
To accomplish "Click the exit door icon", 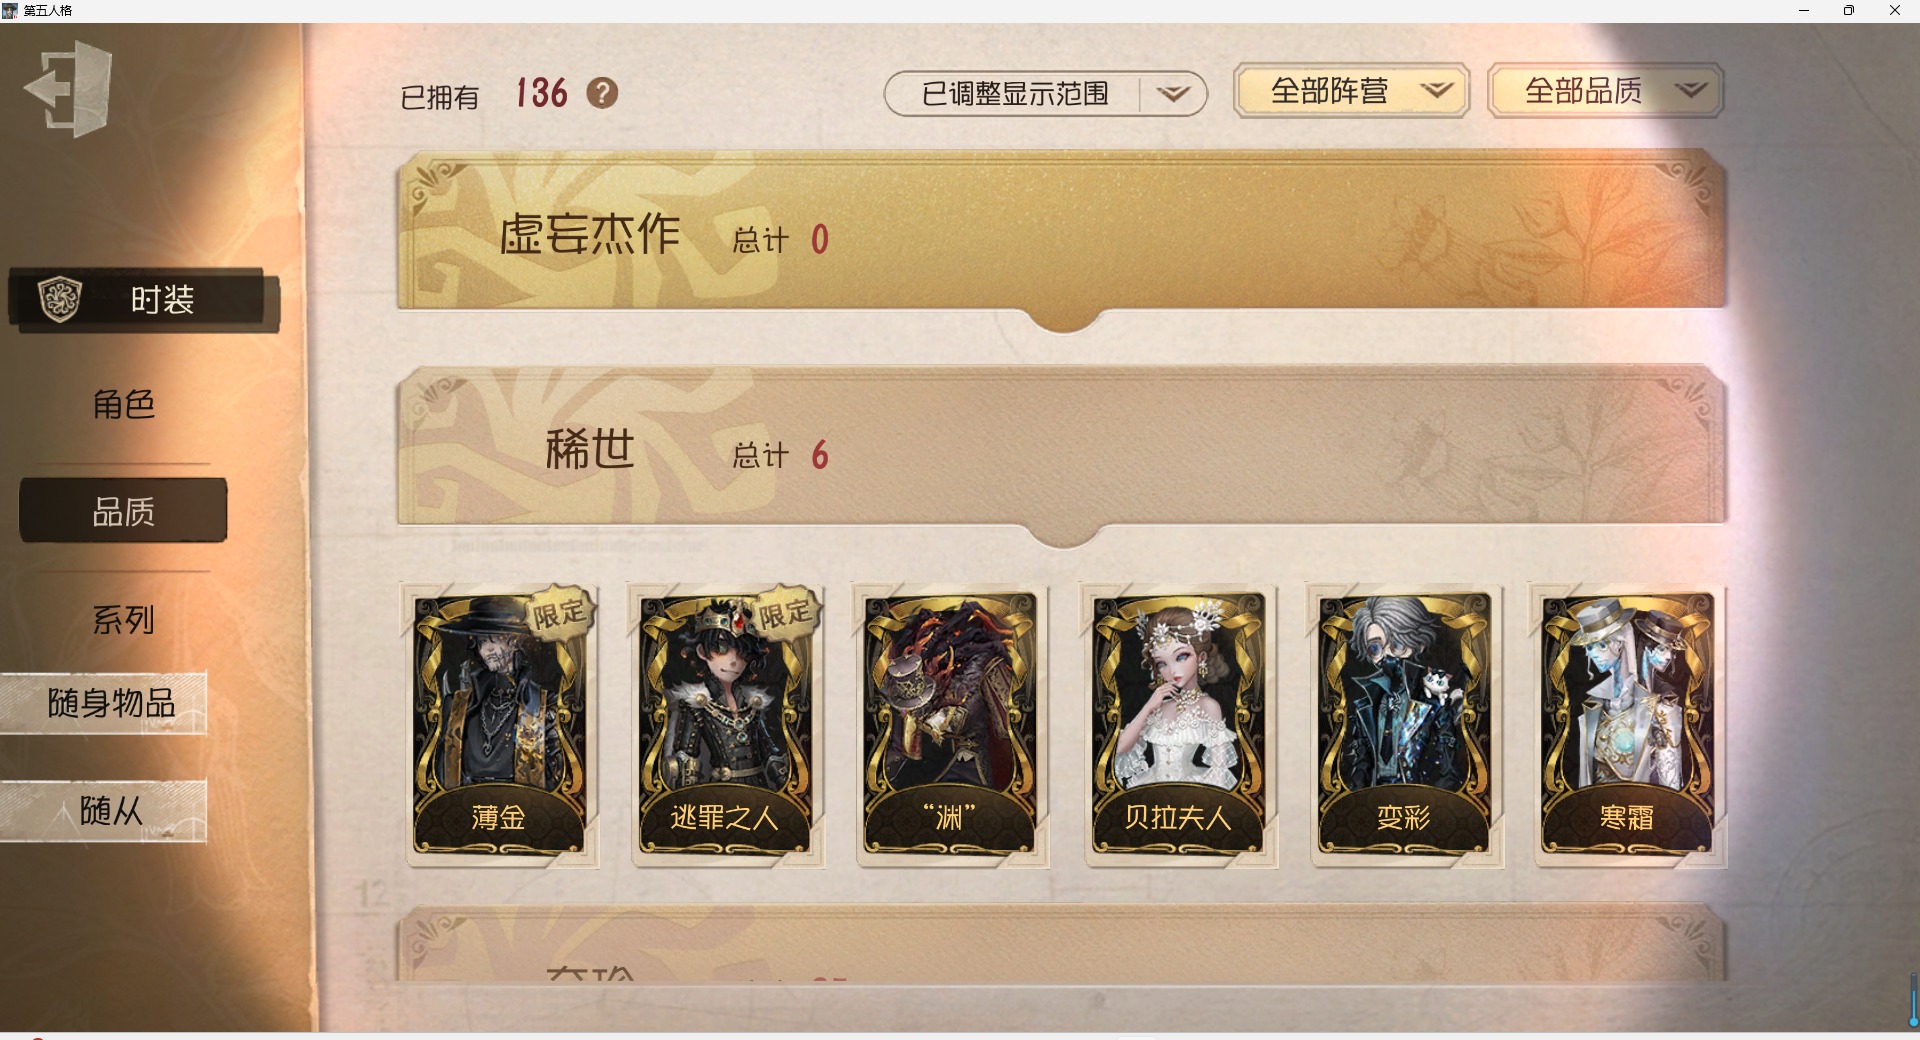I will 68,88.
